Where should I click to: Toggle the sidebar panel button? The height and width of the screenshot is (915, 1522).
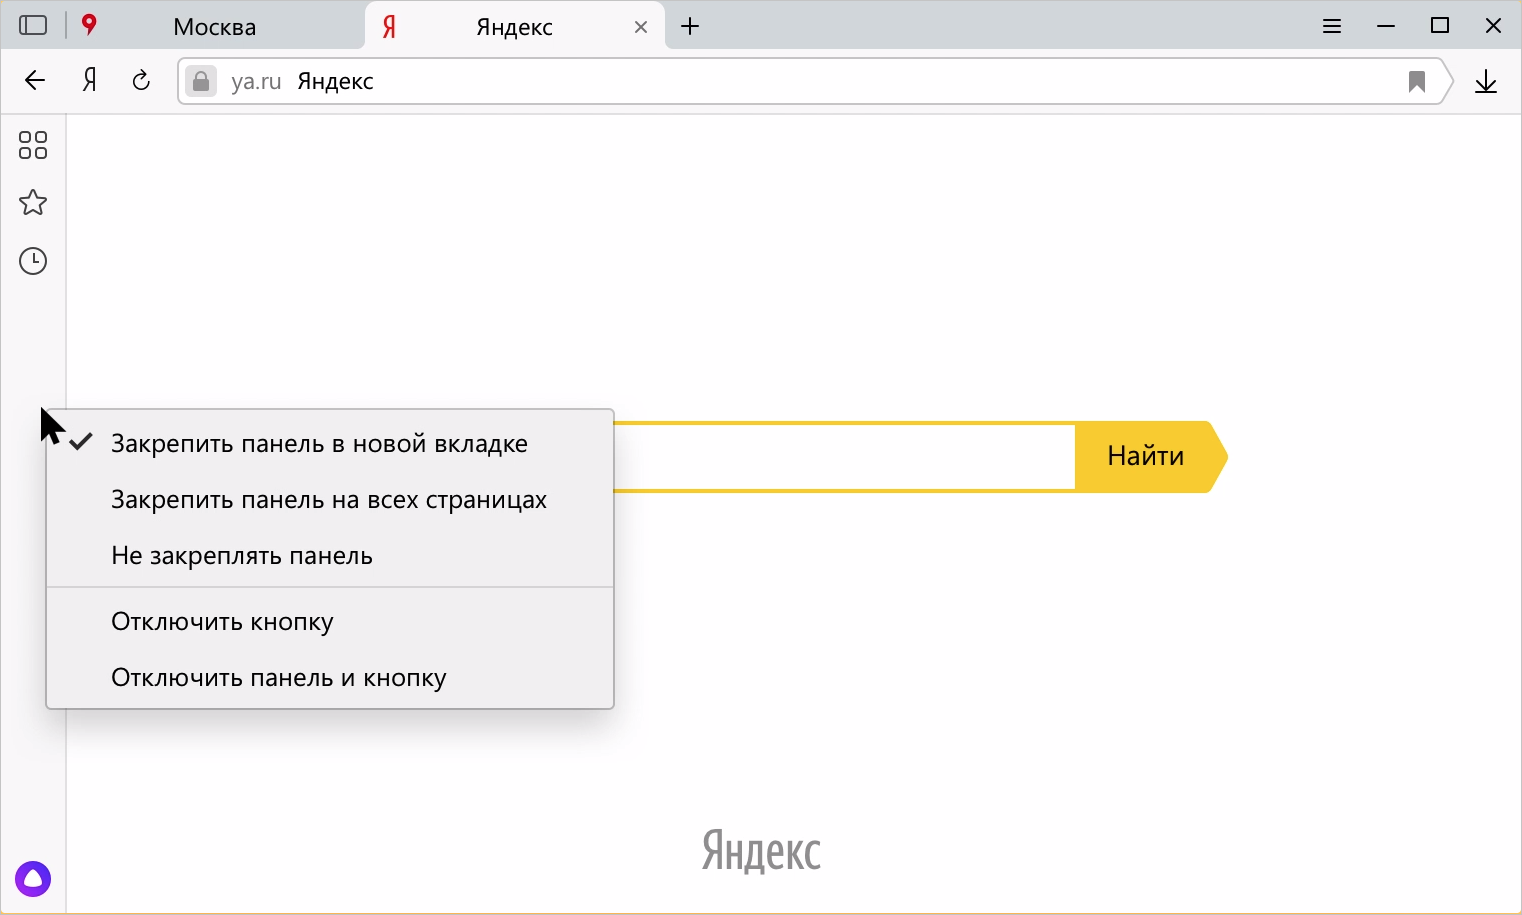tap(33, 25)
